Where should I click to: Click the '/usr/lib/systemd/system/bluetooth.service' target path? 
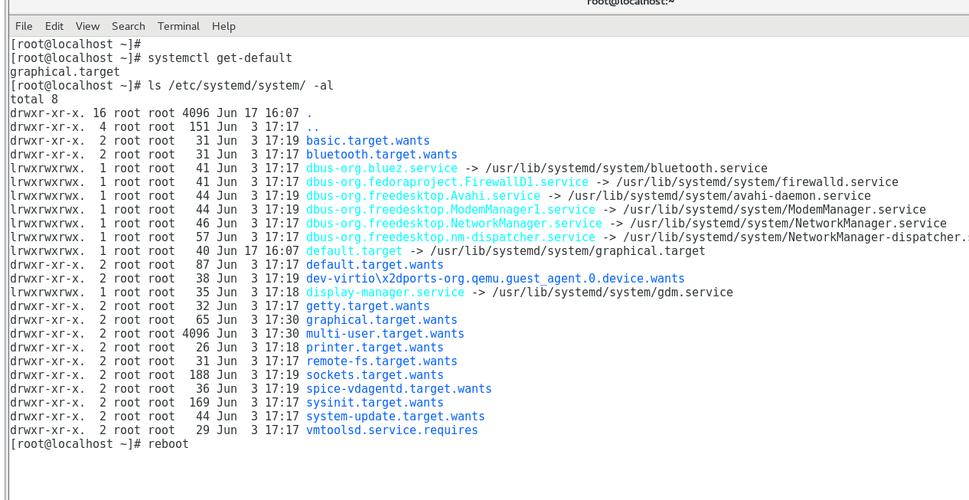(627, 168)
